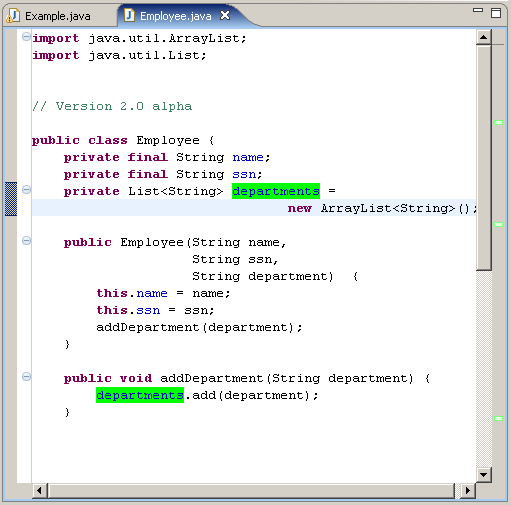Viewport: 511px width, 505px height.
Task: Close the Employee.java tab
Action: (225, 15)
